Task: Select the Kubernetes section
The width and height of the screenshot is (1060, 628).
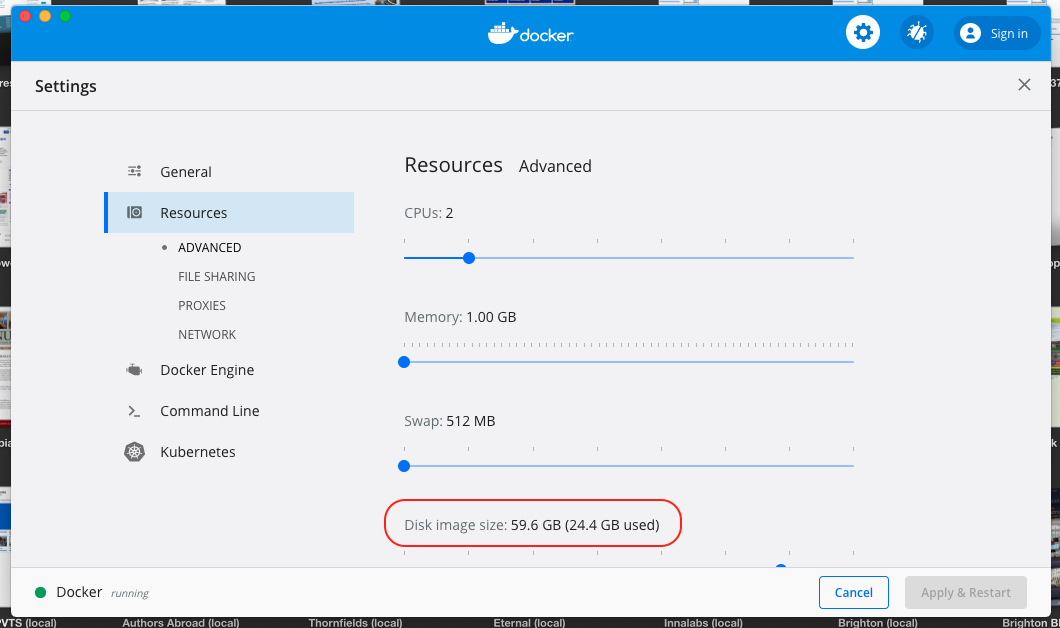Action: pyautogui.click(x=229, y=452)
